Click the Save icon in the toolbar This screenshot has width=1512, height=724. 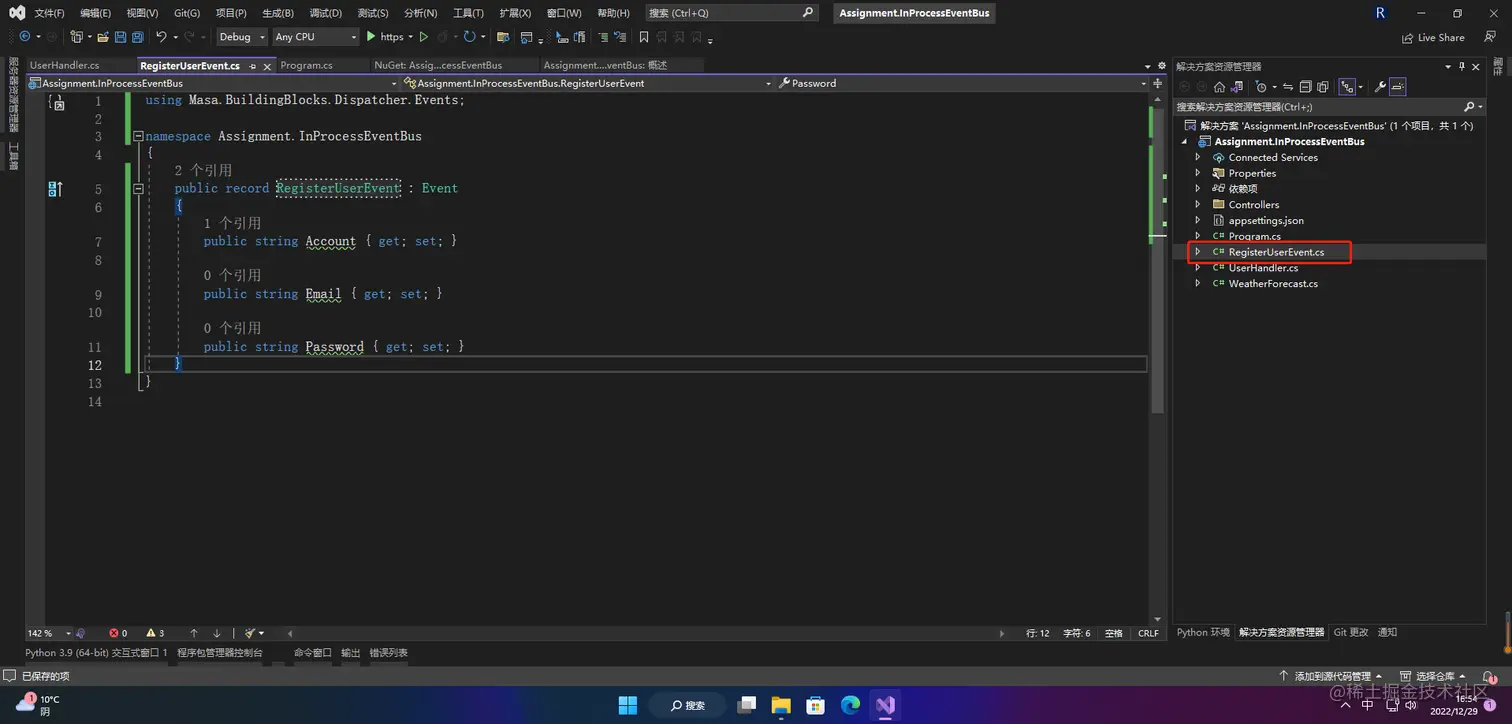[x=120, y=37]
